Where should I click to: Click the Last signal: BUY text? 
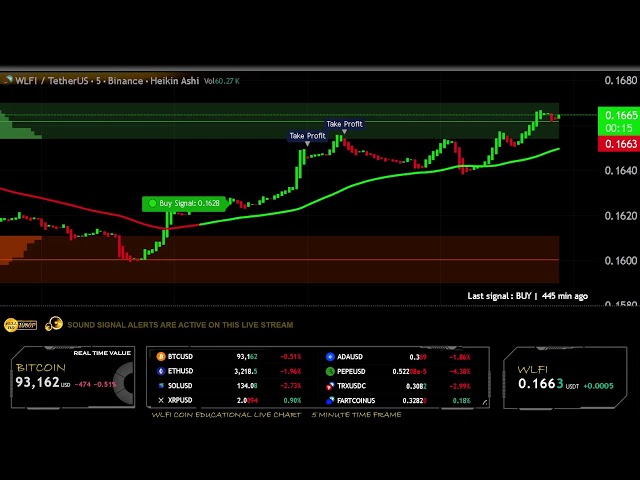coord(500,296)
